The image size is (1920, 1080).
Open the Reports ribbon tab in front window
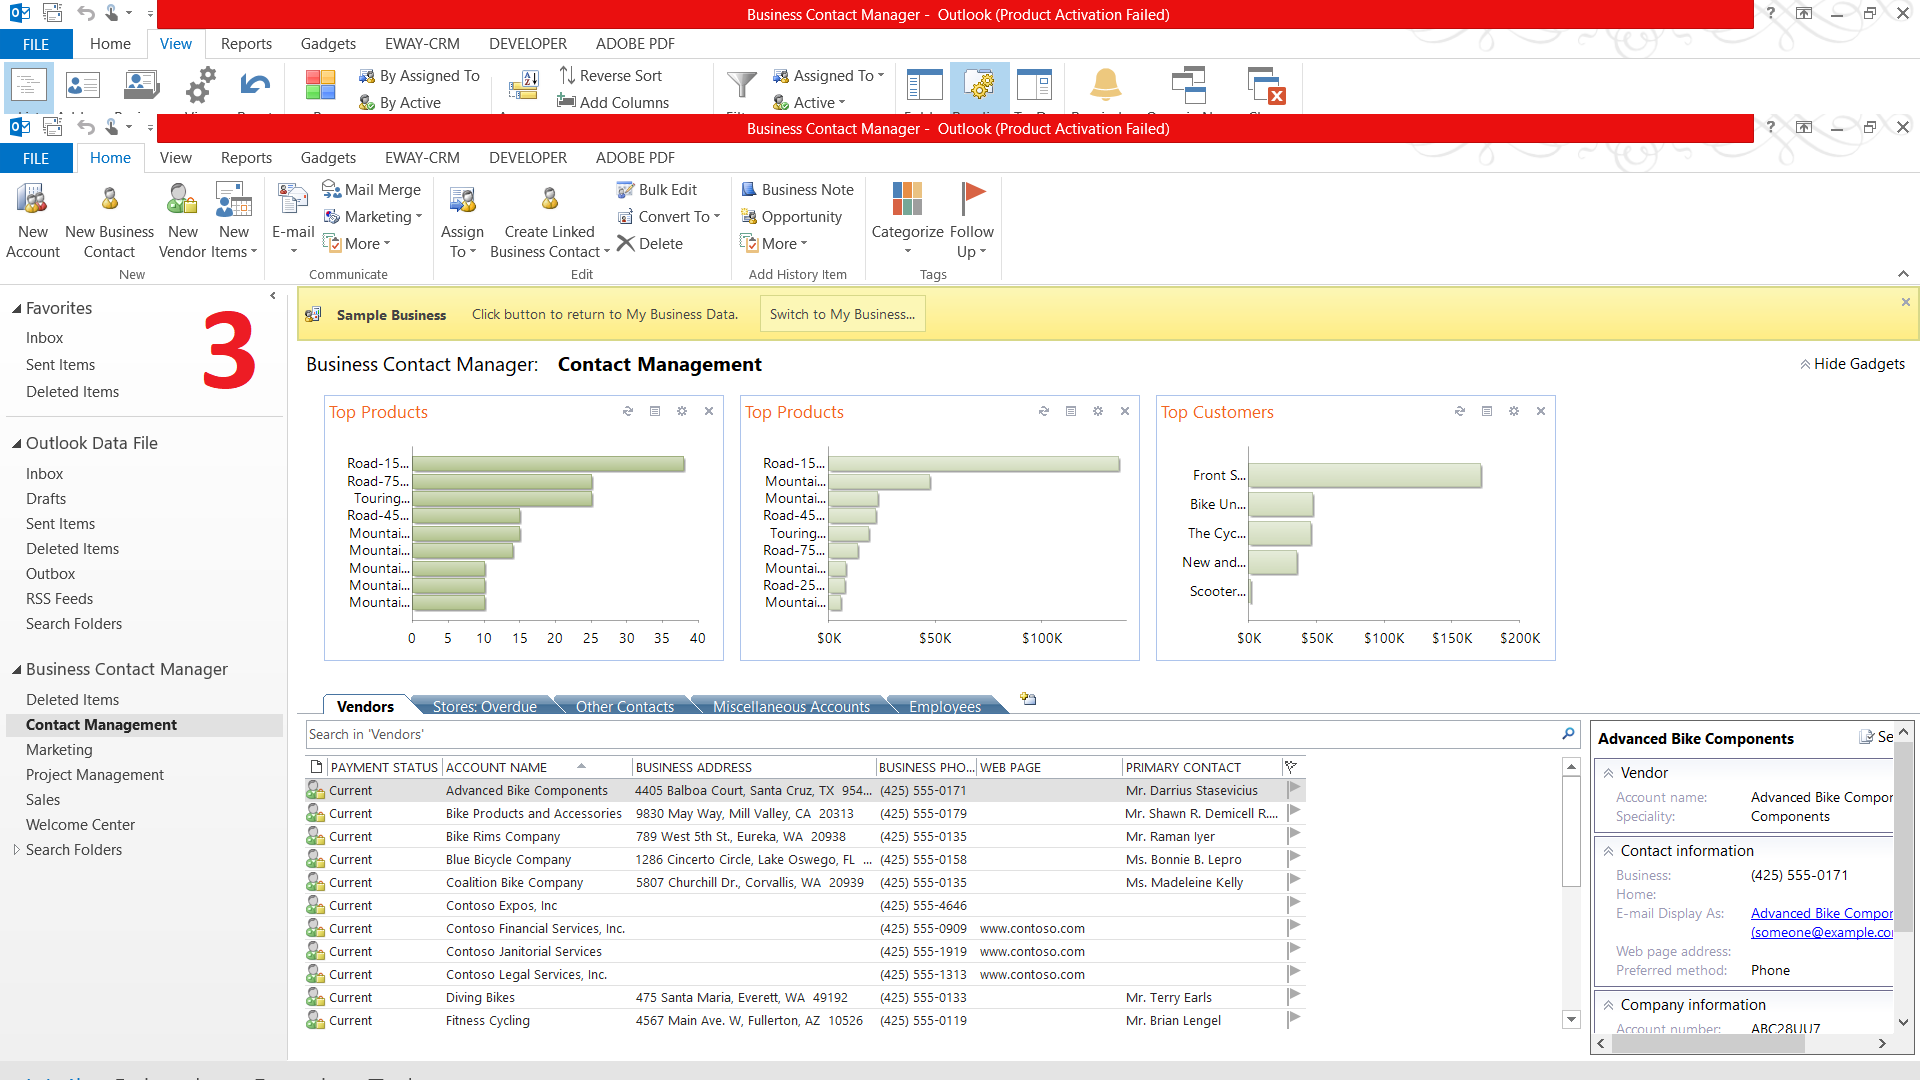[246, 157]
